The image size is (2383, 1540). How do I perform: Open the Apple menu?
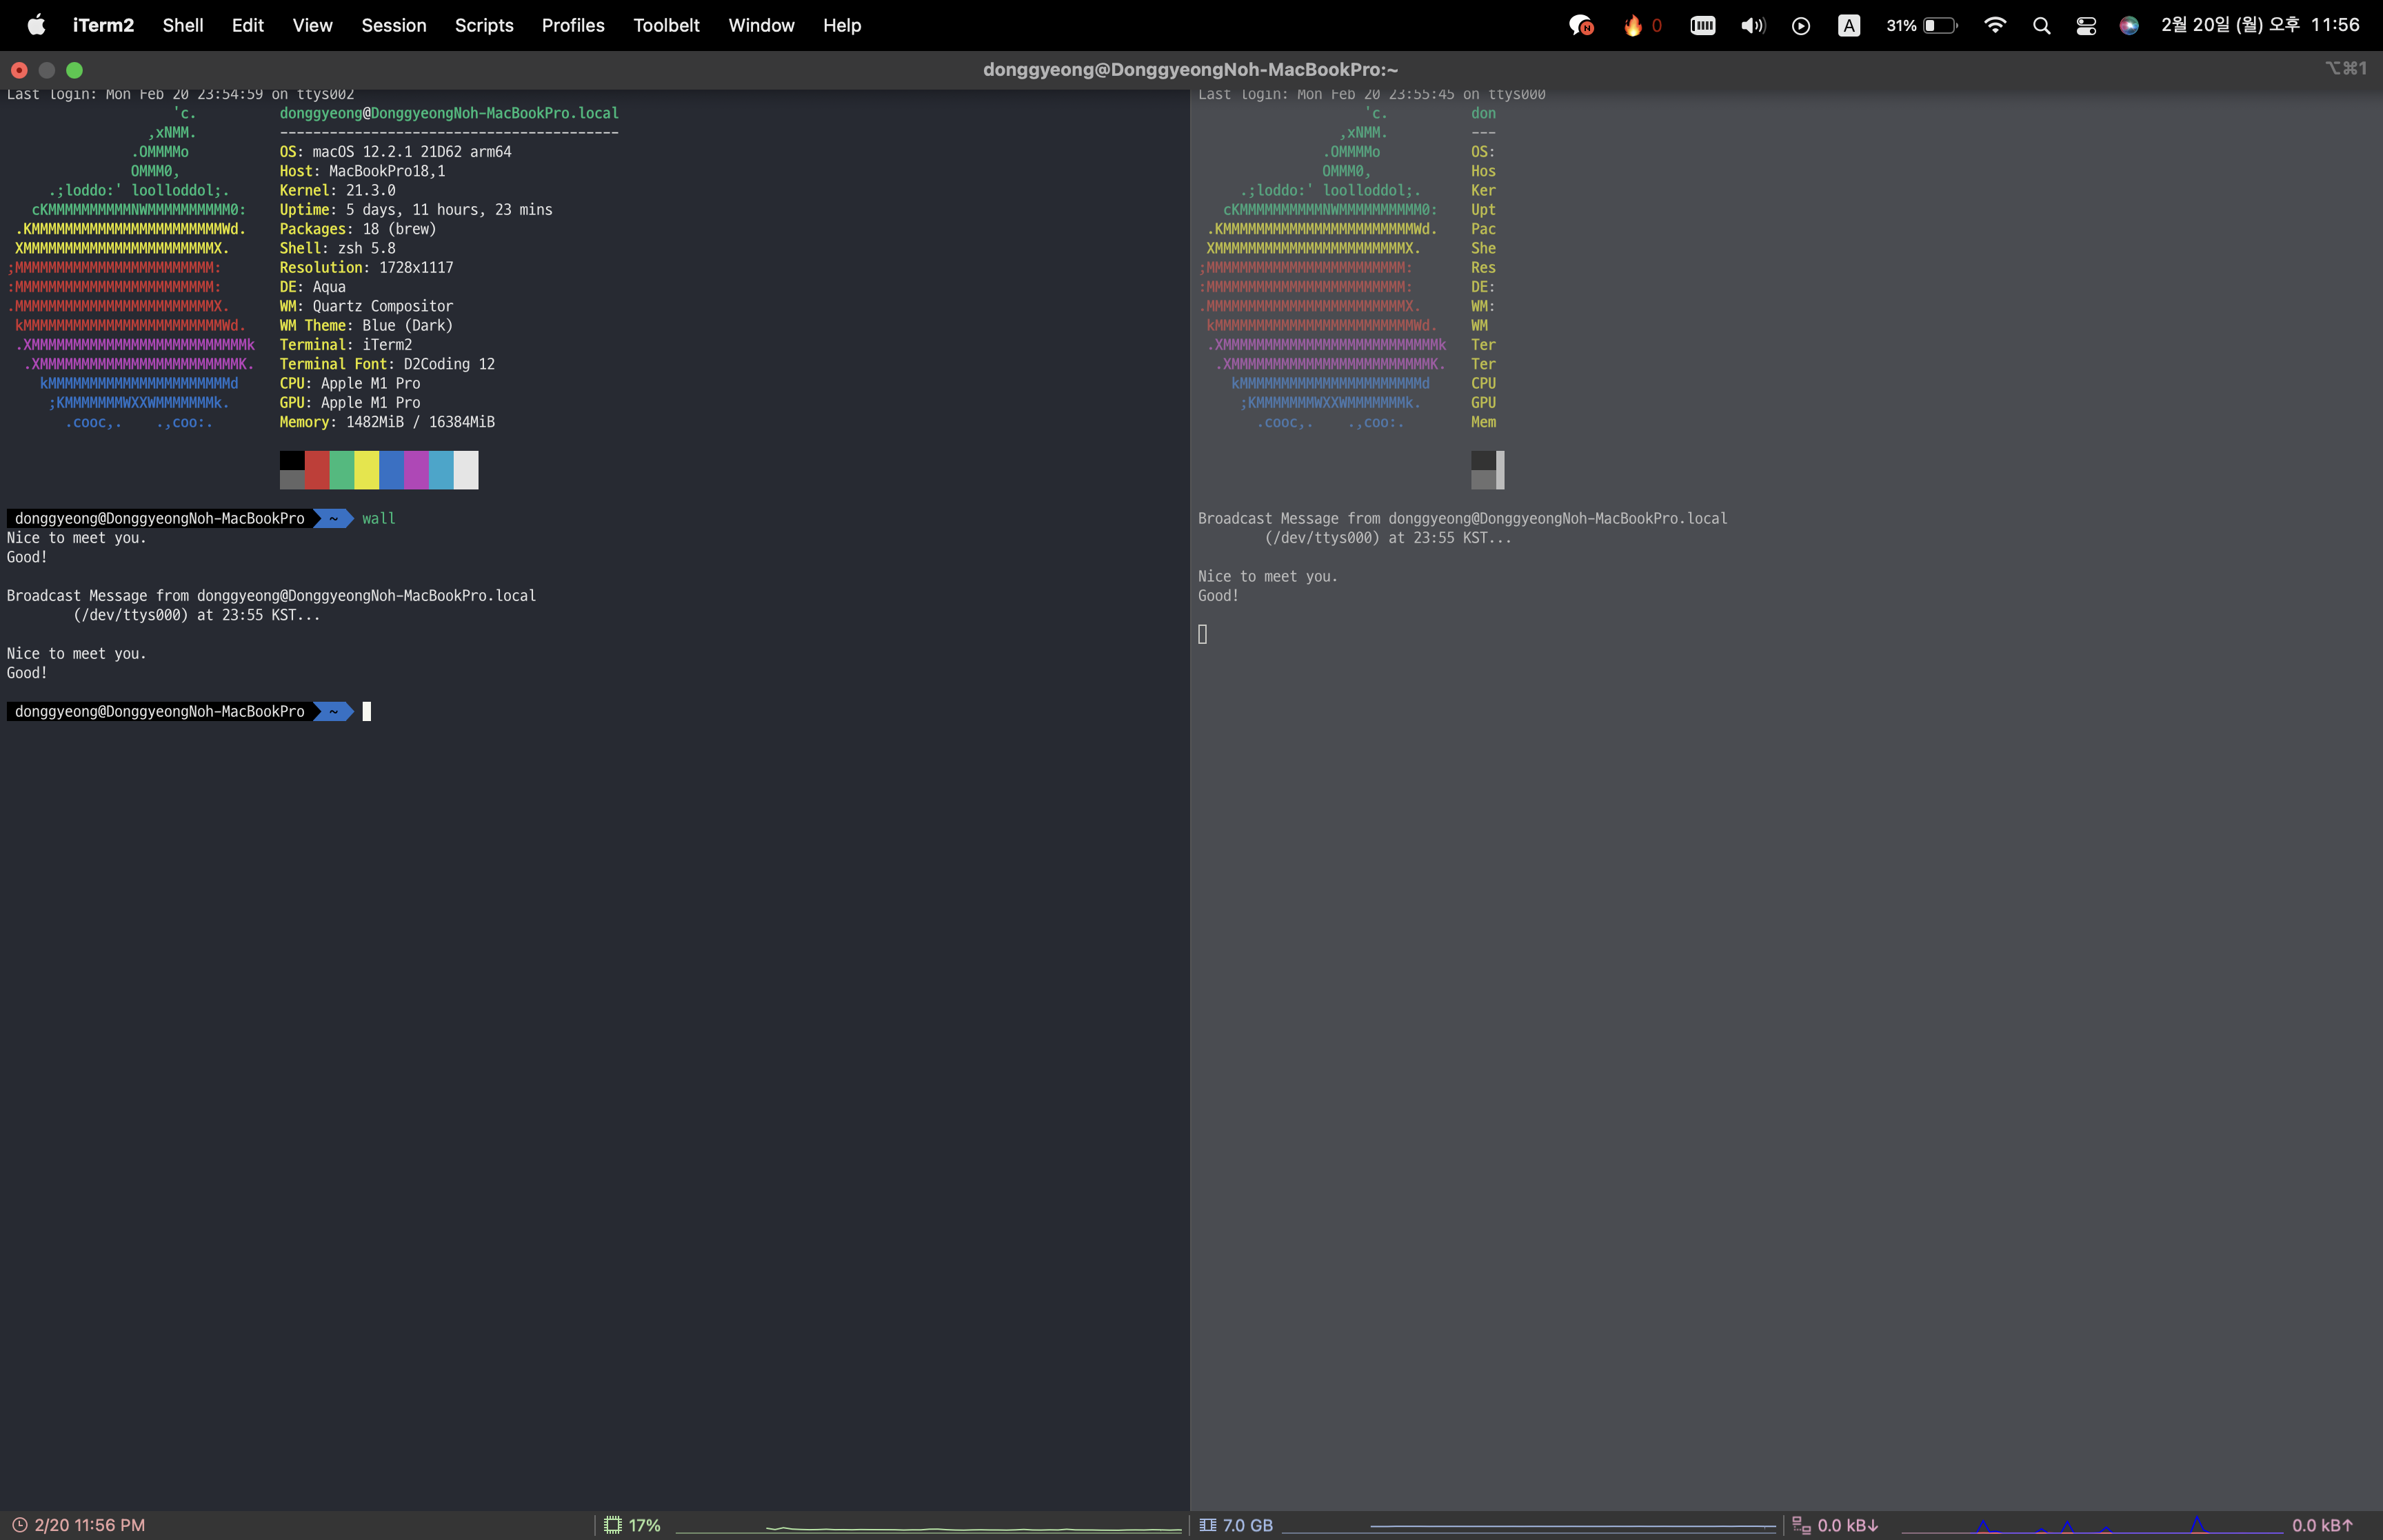tap(36, 25)
